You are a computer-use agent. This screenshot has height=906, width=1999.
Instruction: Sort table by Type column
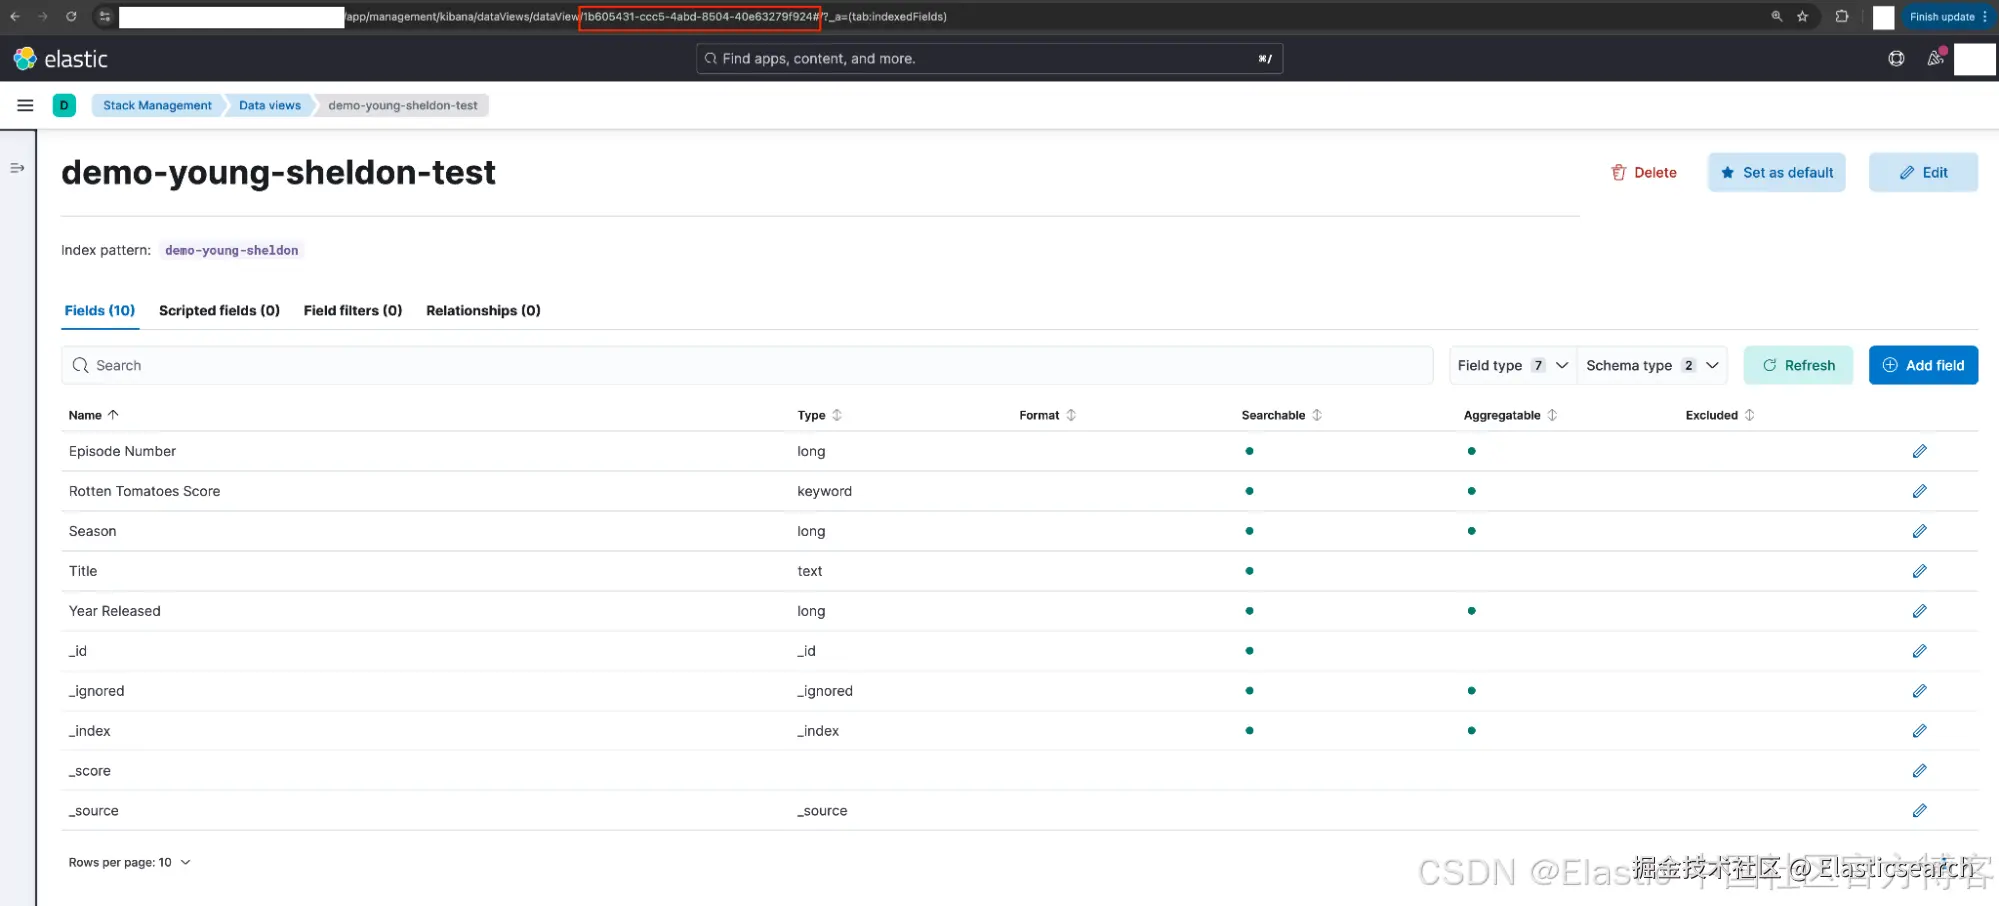coord(819,415)
